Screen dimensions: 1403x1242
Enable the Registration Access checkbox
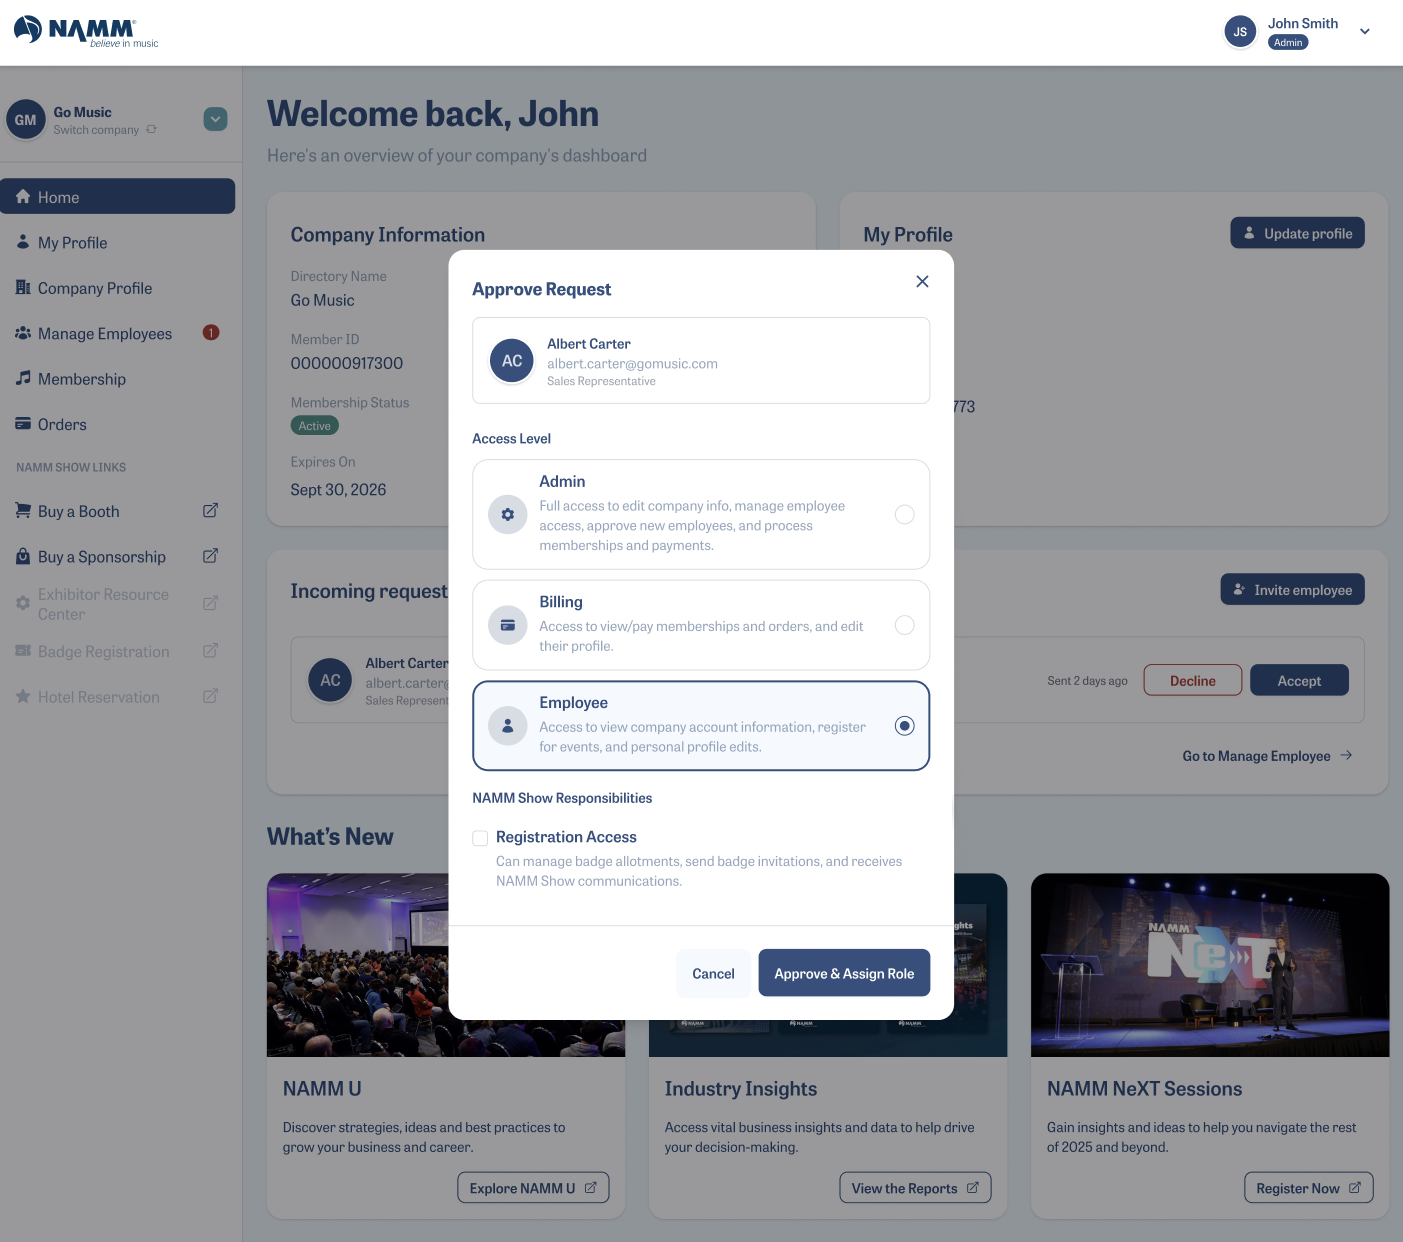pyautogui.click(x=480, y=838)
